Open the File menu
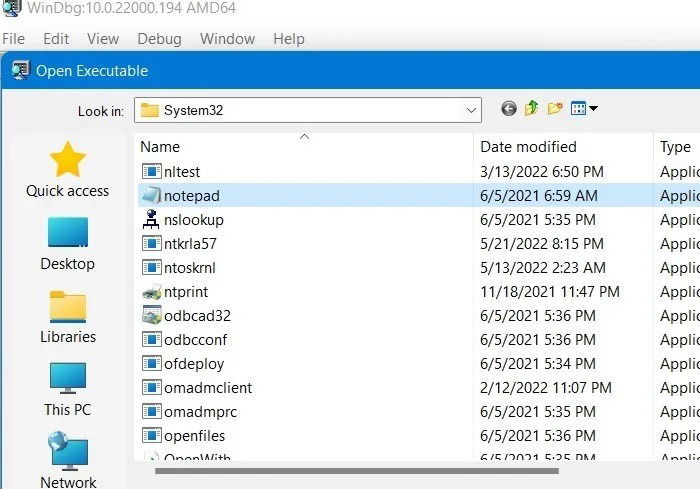Viewport: 700px width, 489px height. tap(13, 39)
